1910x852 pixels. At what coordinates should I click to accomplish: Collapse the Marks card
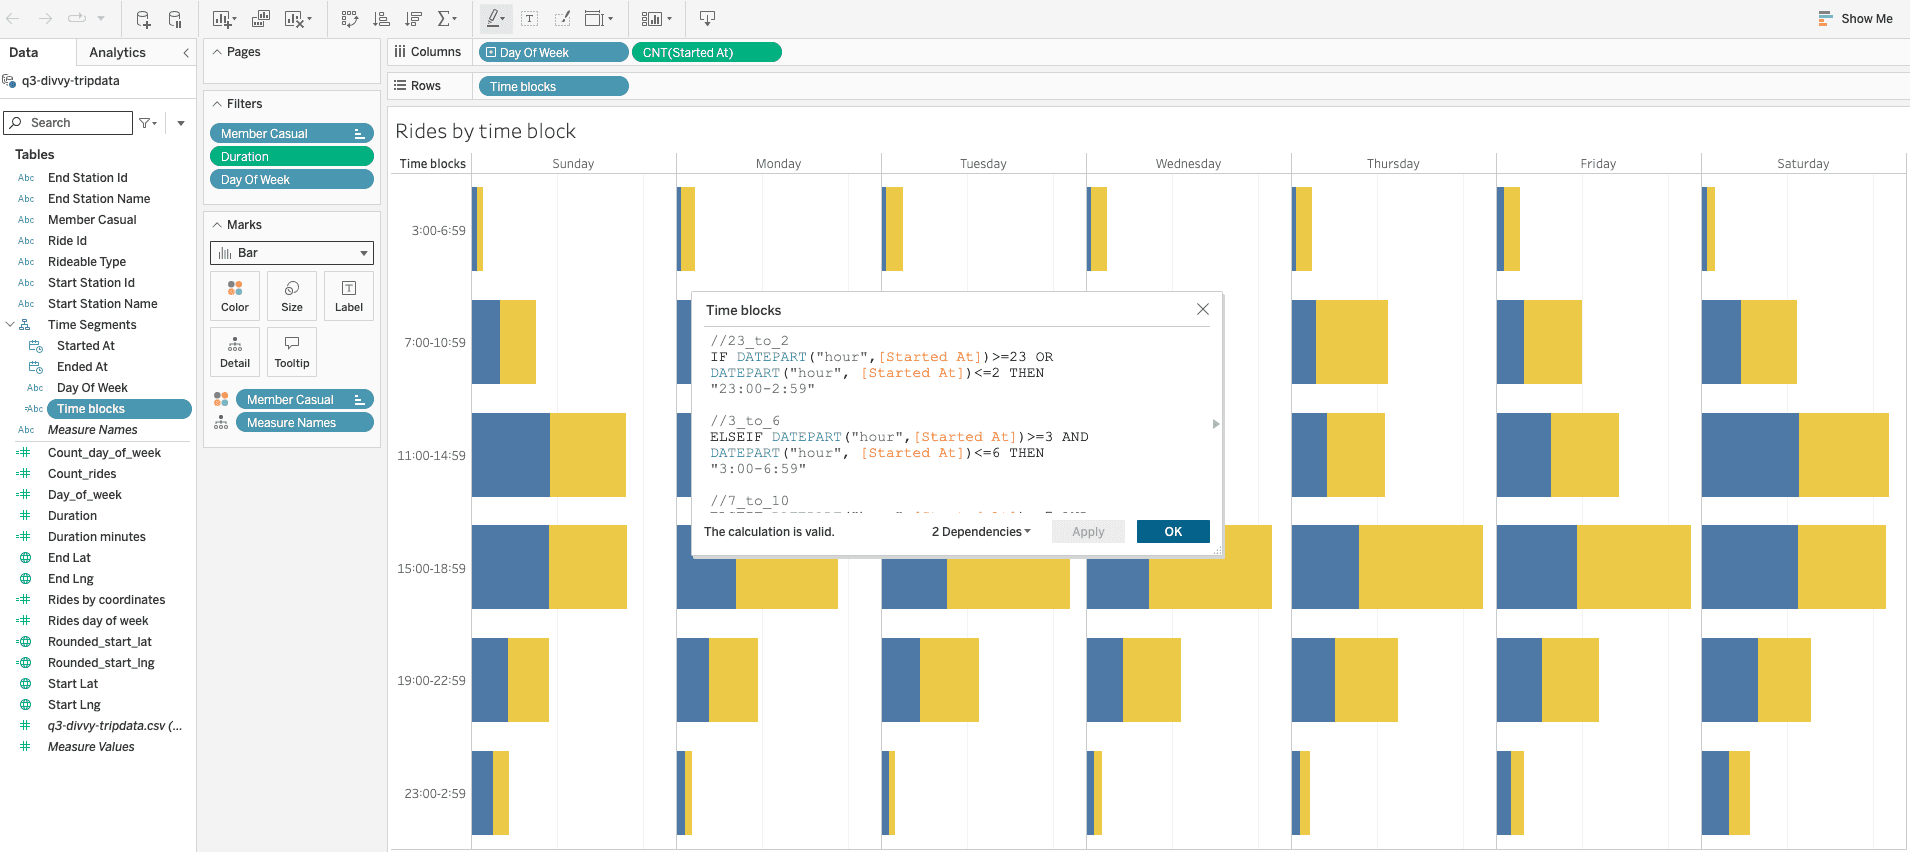pos(217,225)
